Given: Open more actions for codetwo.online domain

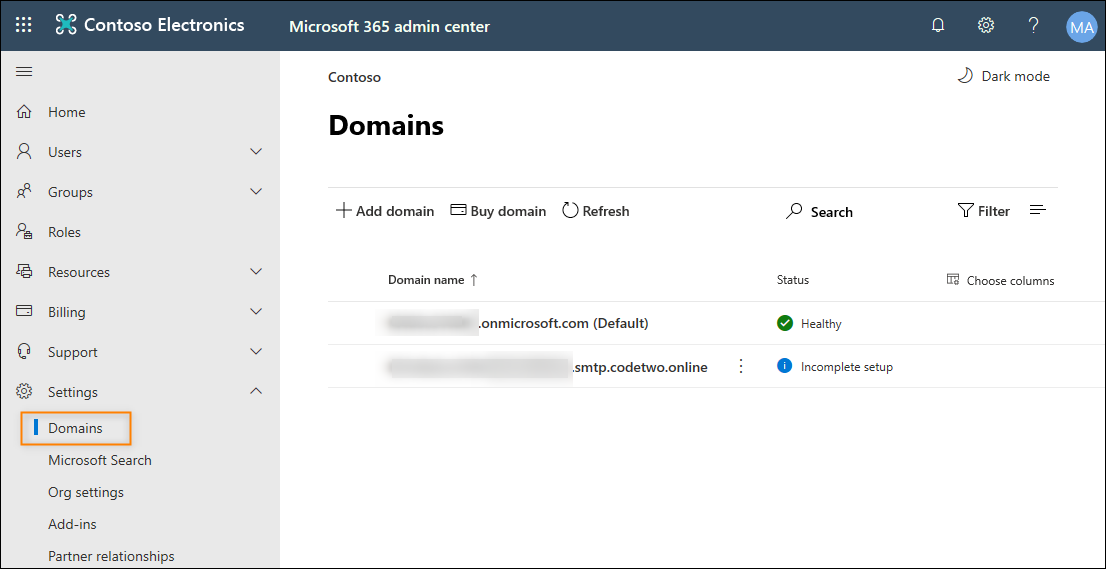Looking at the screenshot, I should pos(741,367).
